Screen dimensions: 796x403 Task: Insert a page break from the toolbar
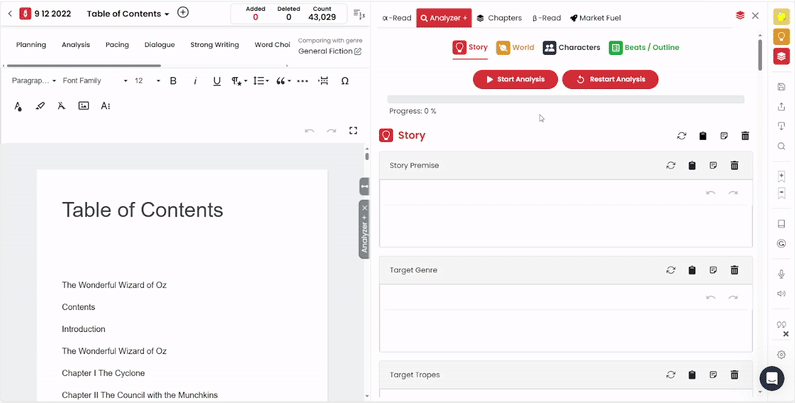pyautogui.click(x=323, y=81)
